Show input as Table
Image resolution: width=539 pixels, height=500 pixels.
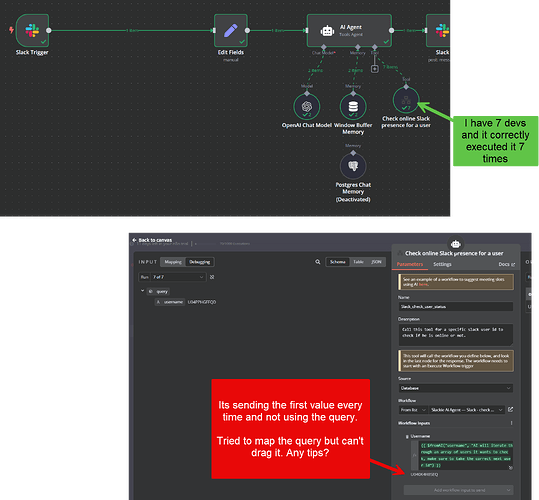coord(358,262)
